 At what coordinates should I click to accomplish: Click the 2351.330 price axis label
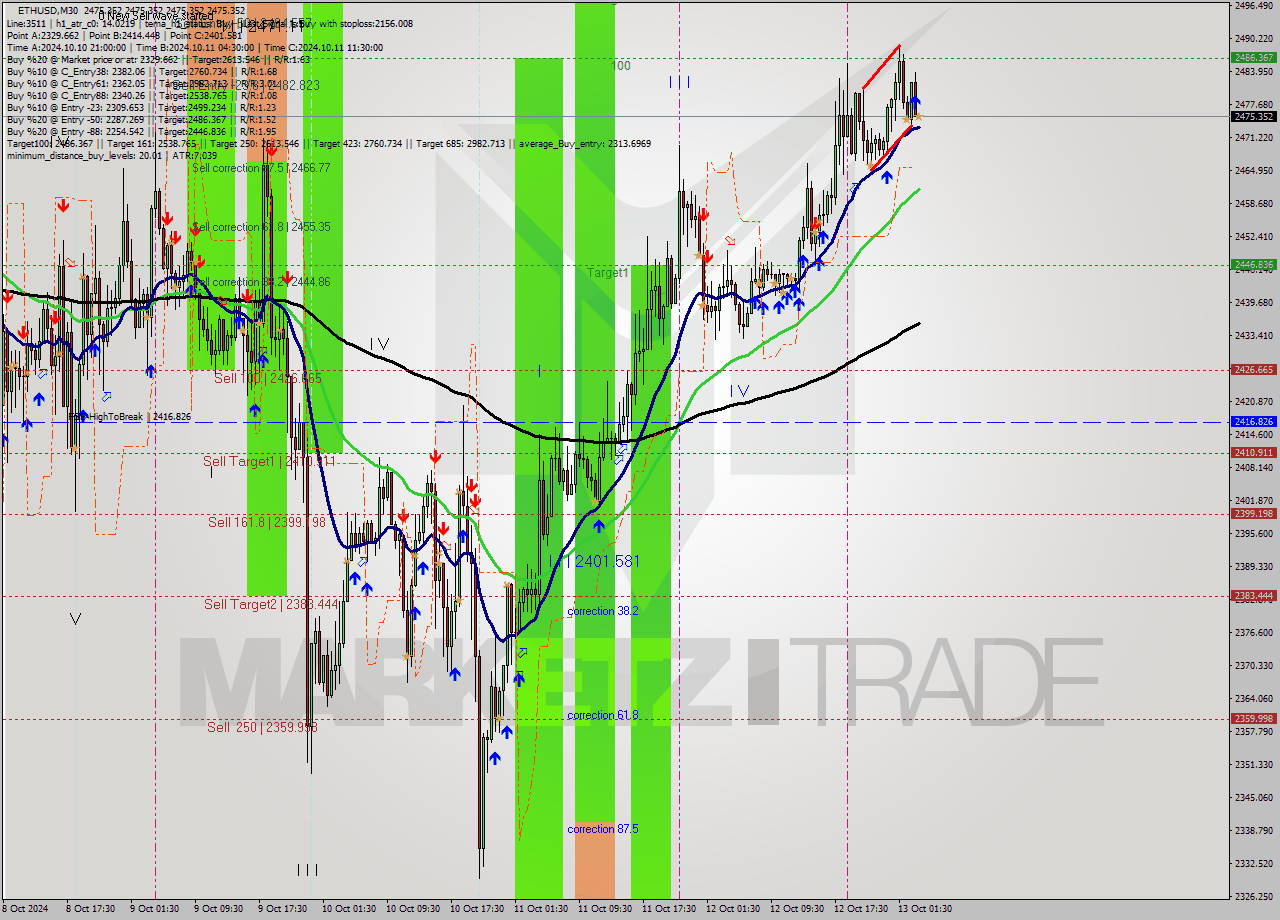pos(1253,765)
